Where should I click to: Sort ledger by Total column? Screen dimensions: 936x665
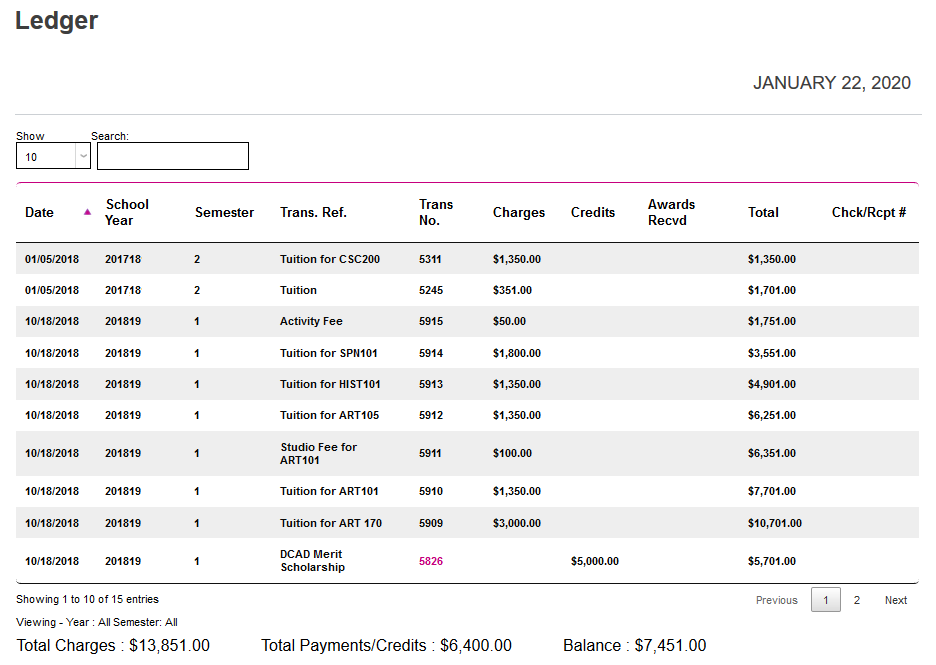(x=763, y=212)
